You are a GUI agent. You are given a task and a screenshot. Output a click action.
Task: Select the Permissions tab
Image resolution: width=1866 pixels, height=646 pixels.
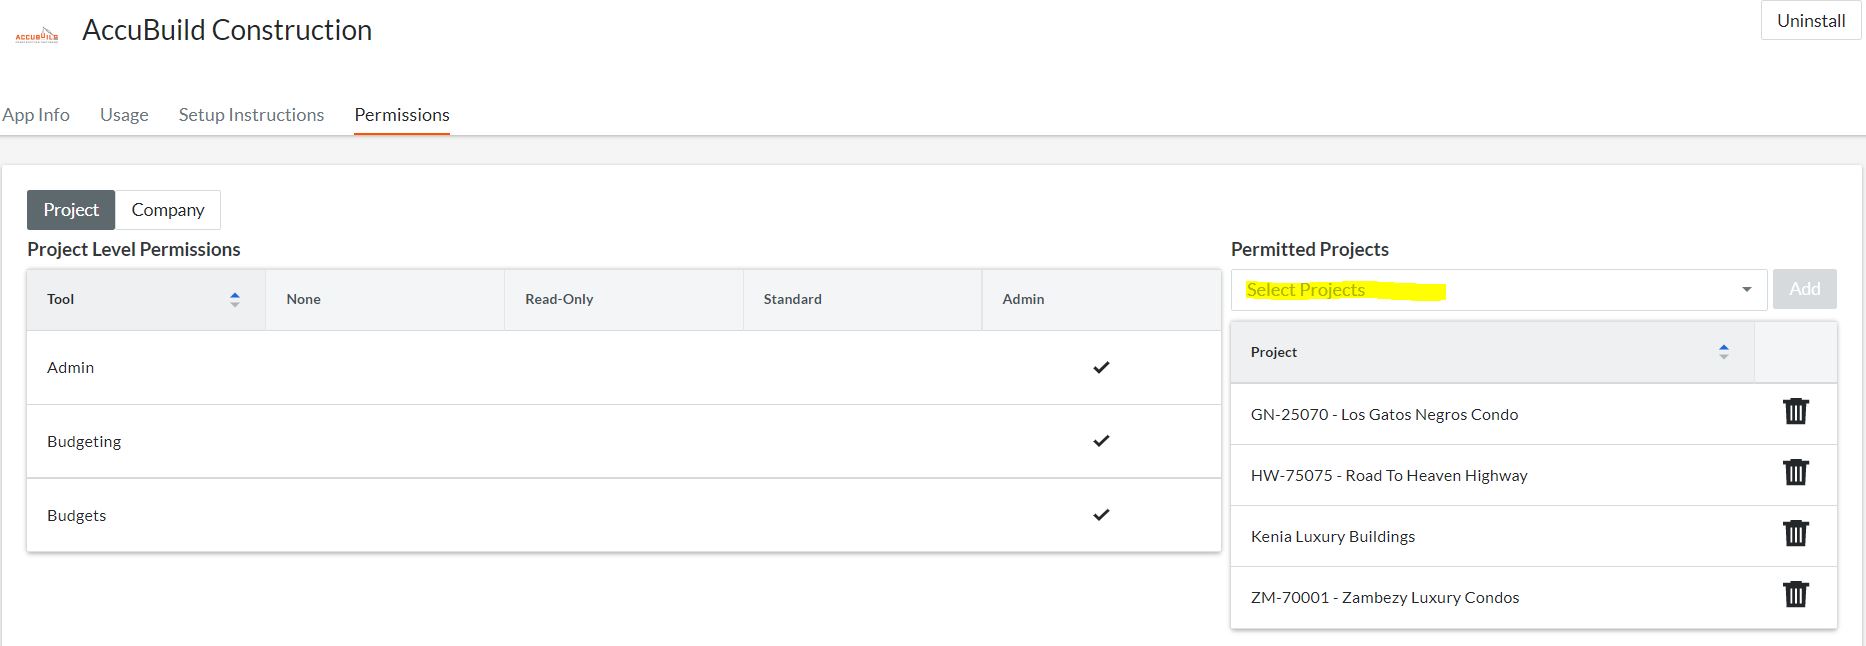tap(402, 115)
